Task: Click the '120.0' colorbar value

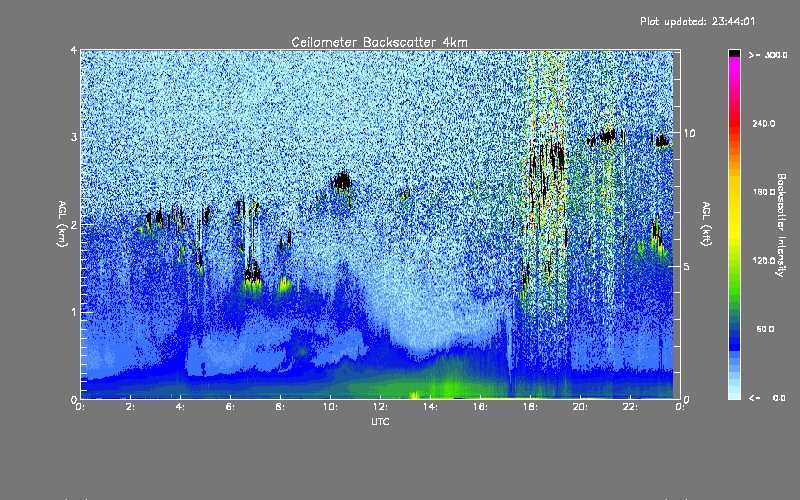Action: point(764,261)
